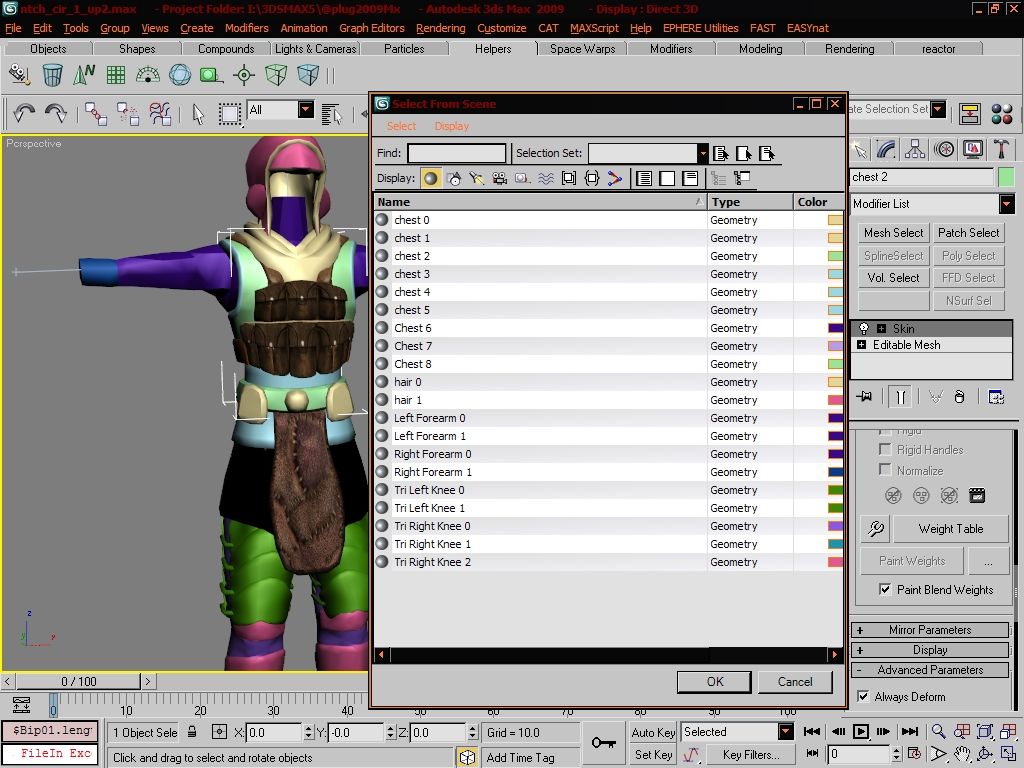Image resolution: width=1024 pixels, height=768 pixels.
Task: Toggle Absolute transform type-in mode
Action: [219, 732]
